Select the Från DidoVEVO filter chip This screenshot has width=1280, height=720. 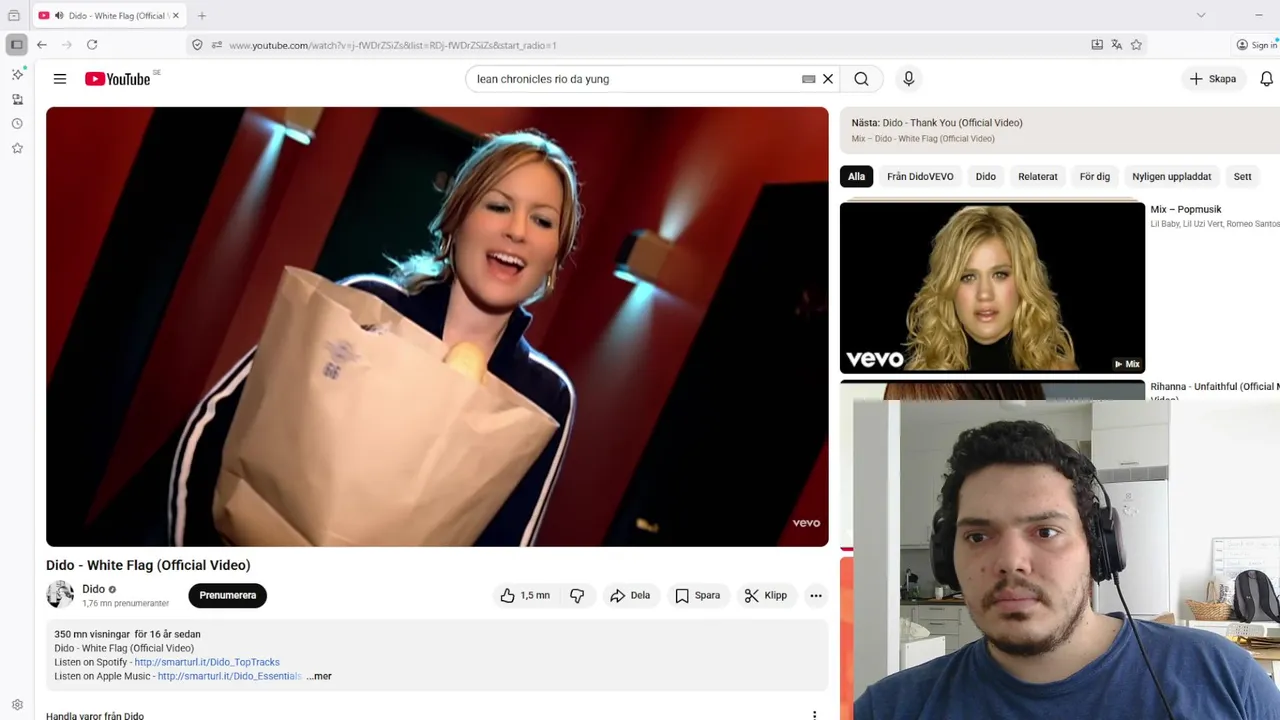pyautogui.click(x=920, y=177)
